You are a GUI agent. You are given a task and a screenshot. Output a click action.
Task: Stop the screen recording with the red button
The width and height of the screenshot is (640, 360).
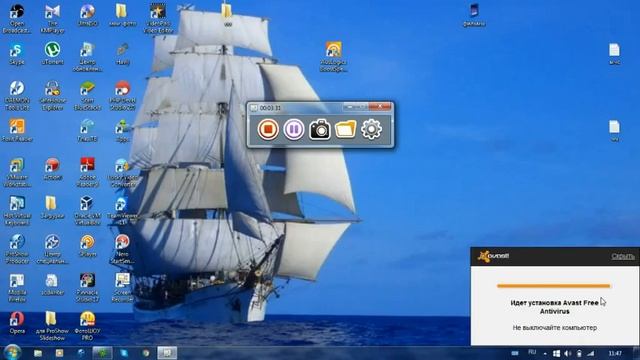[268, 129]
